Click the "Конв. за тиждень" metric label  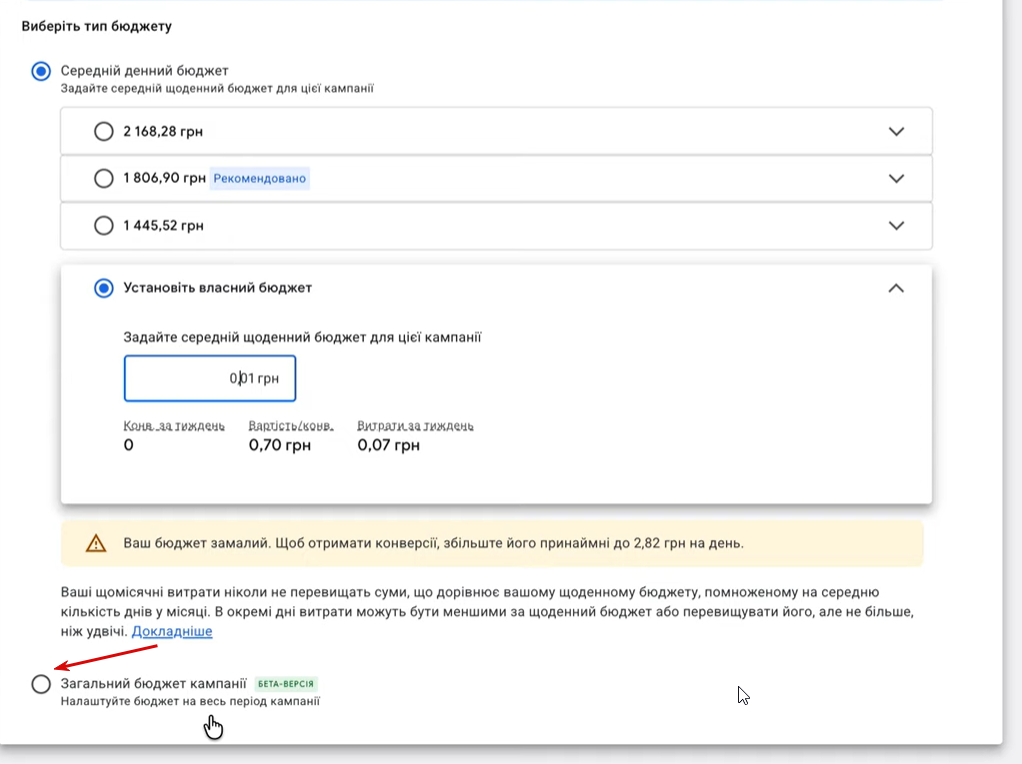174,426
